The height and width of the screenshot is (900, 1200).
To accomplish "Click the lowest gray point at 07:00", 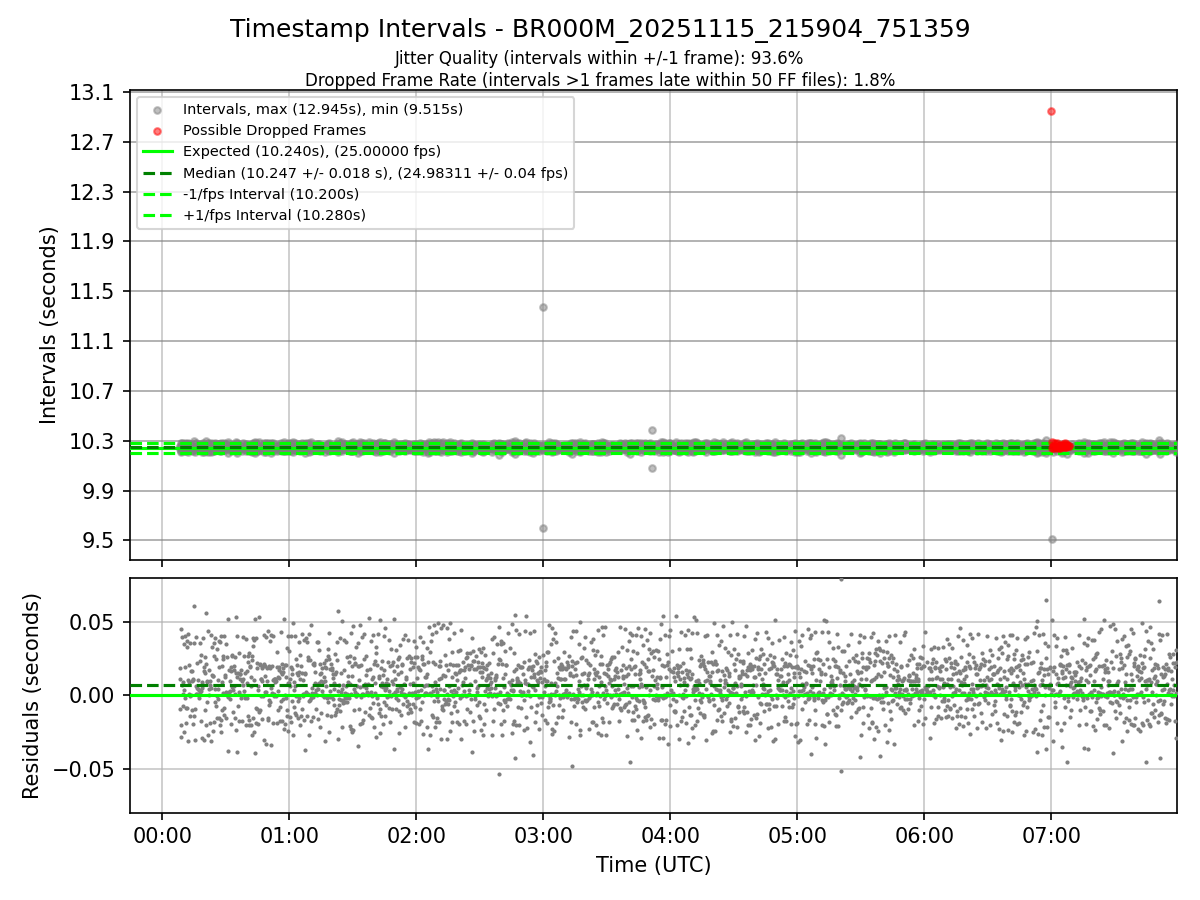I will point(1052,539).
